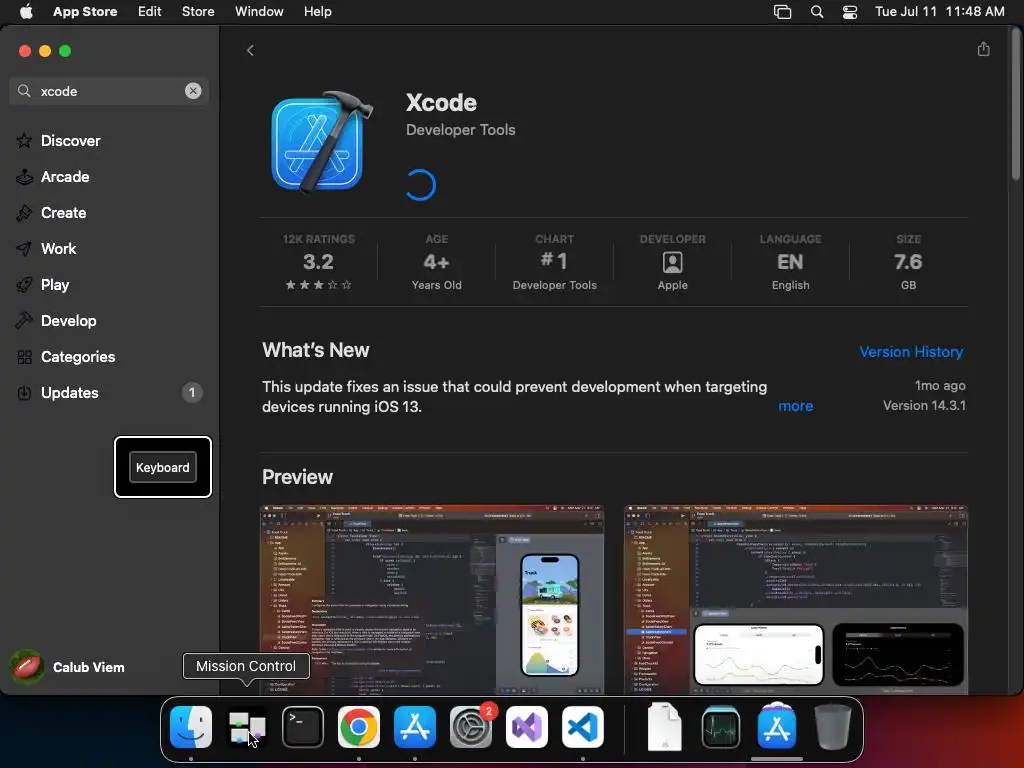Click the #1 Developer Tools chart rank
This screenshot has width=1024, height=768.
554,262
